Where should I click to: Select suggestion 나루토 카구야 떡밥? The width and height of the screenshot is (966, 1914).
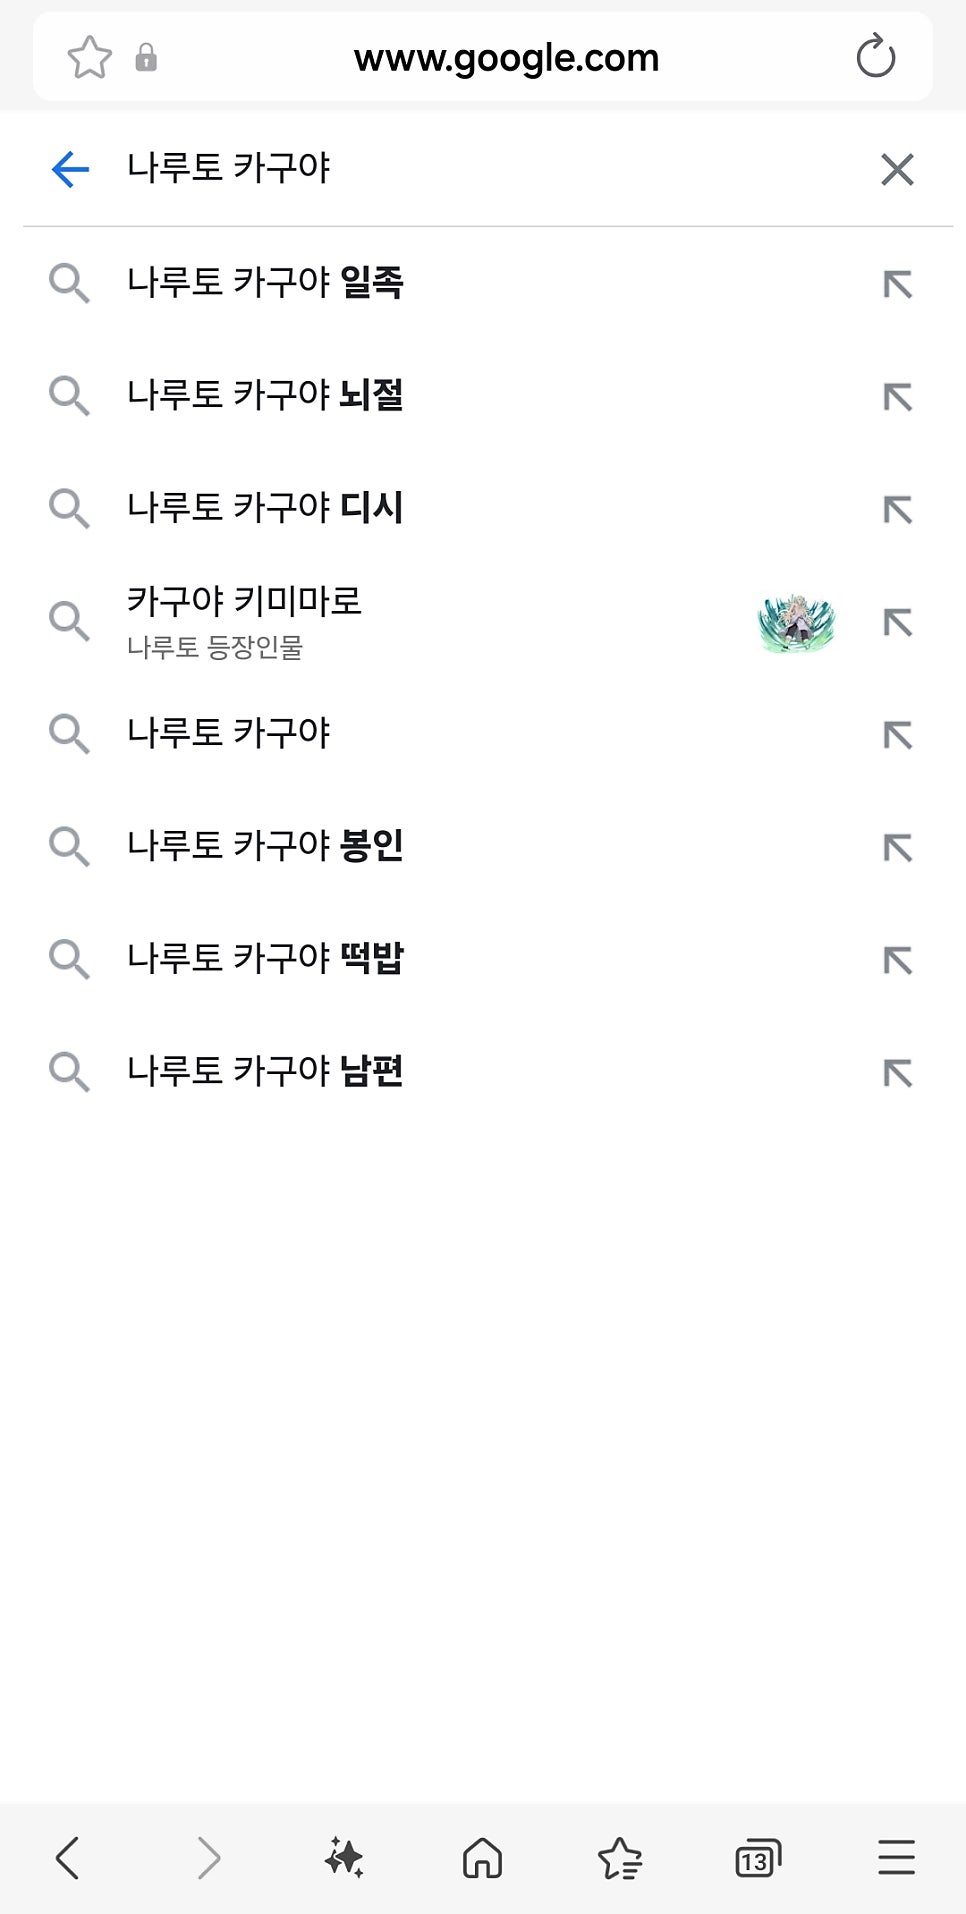click(265, 959)
